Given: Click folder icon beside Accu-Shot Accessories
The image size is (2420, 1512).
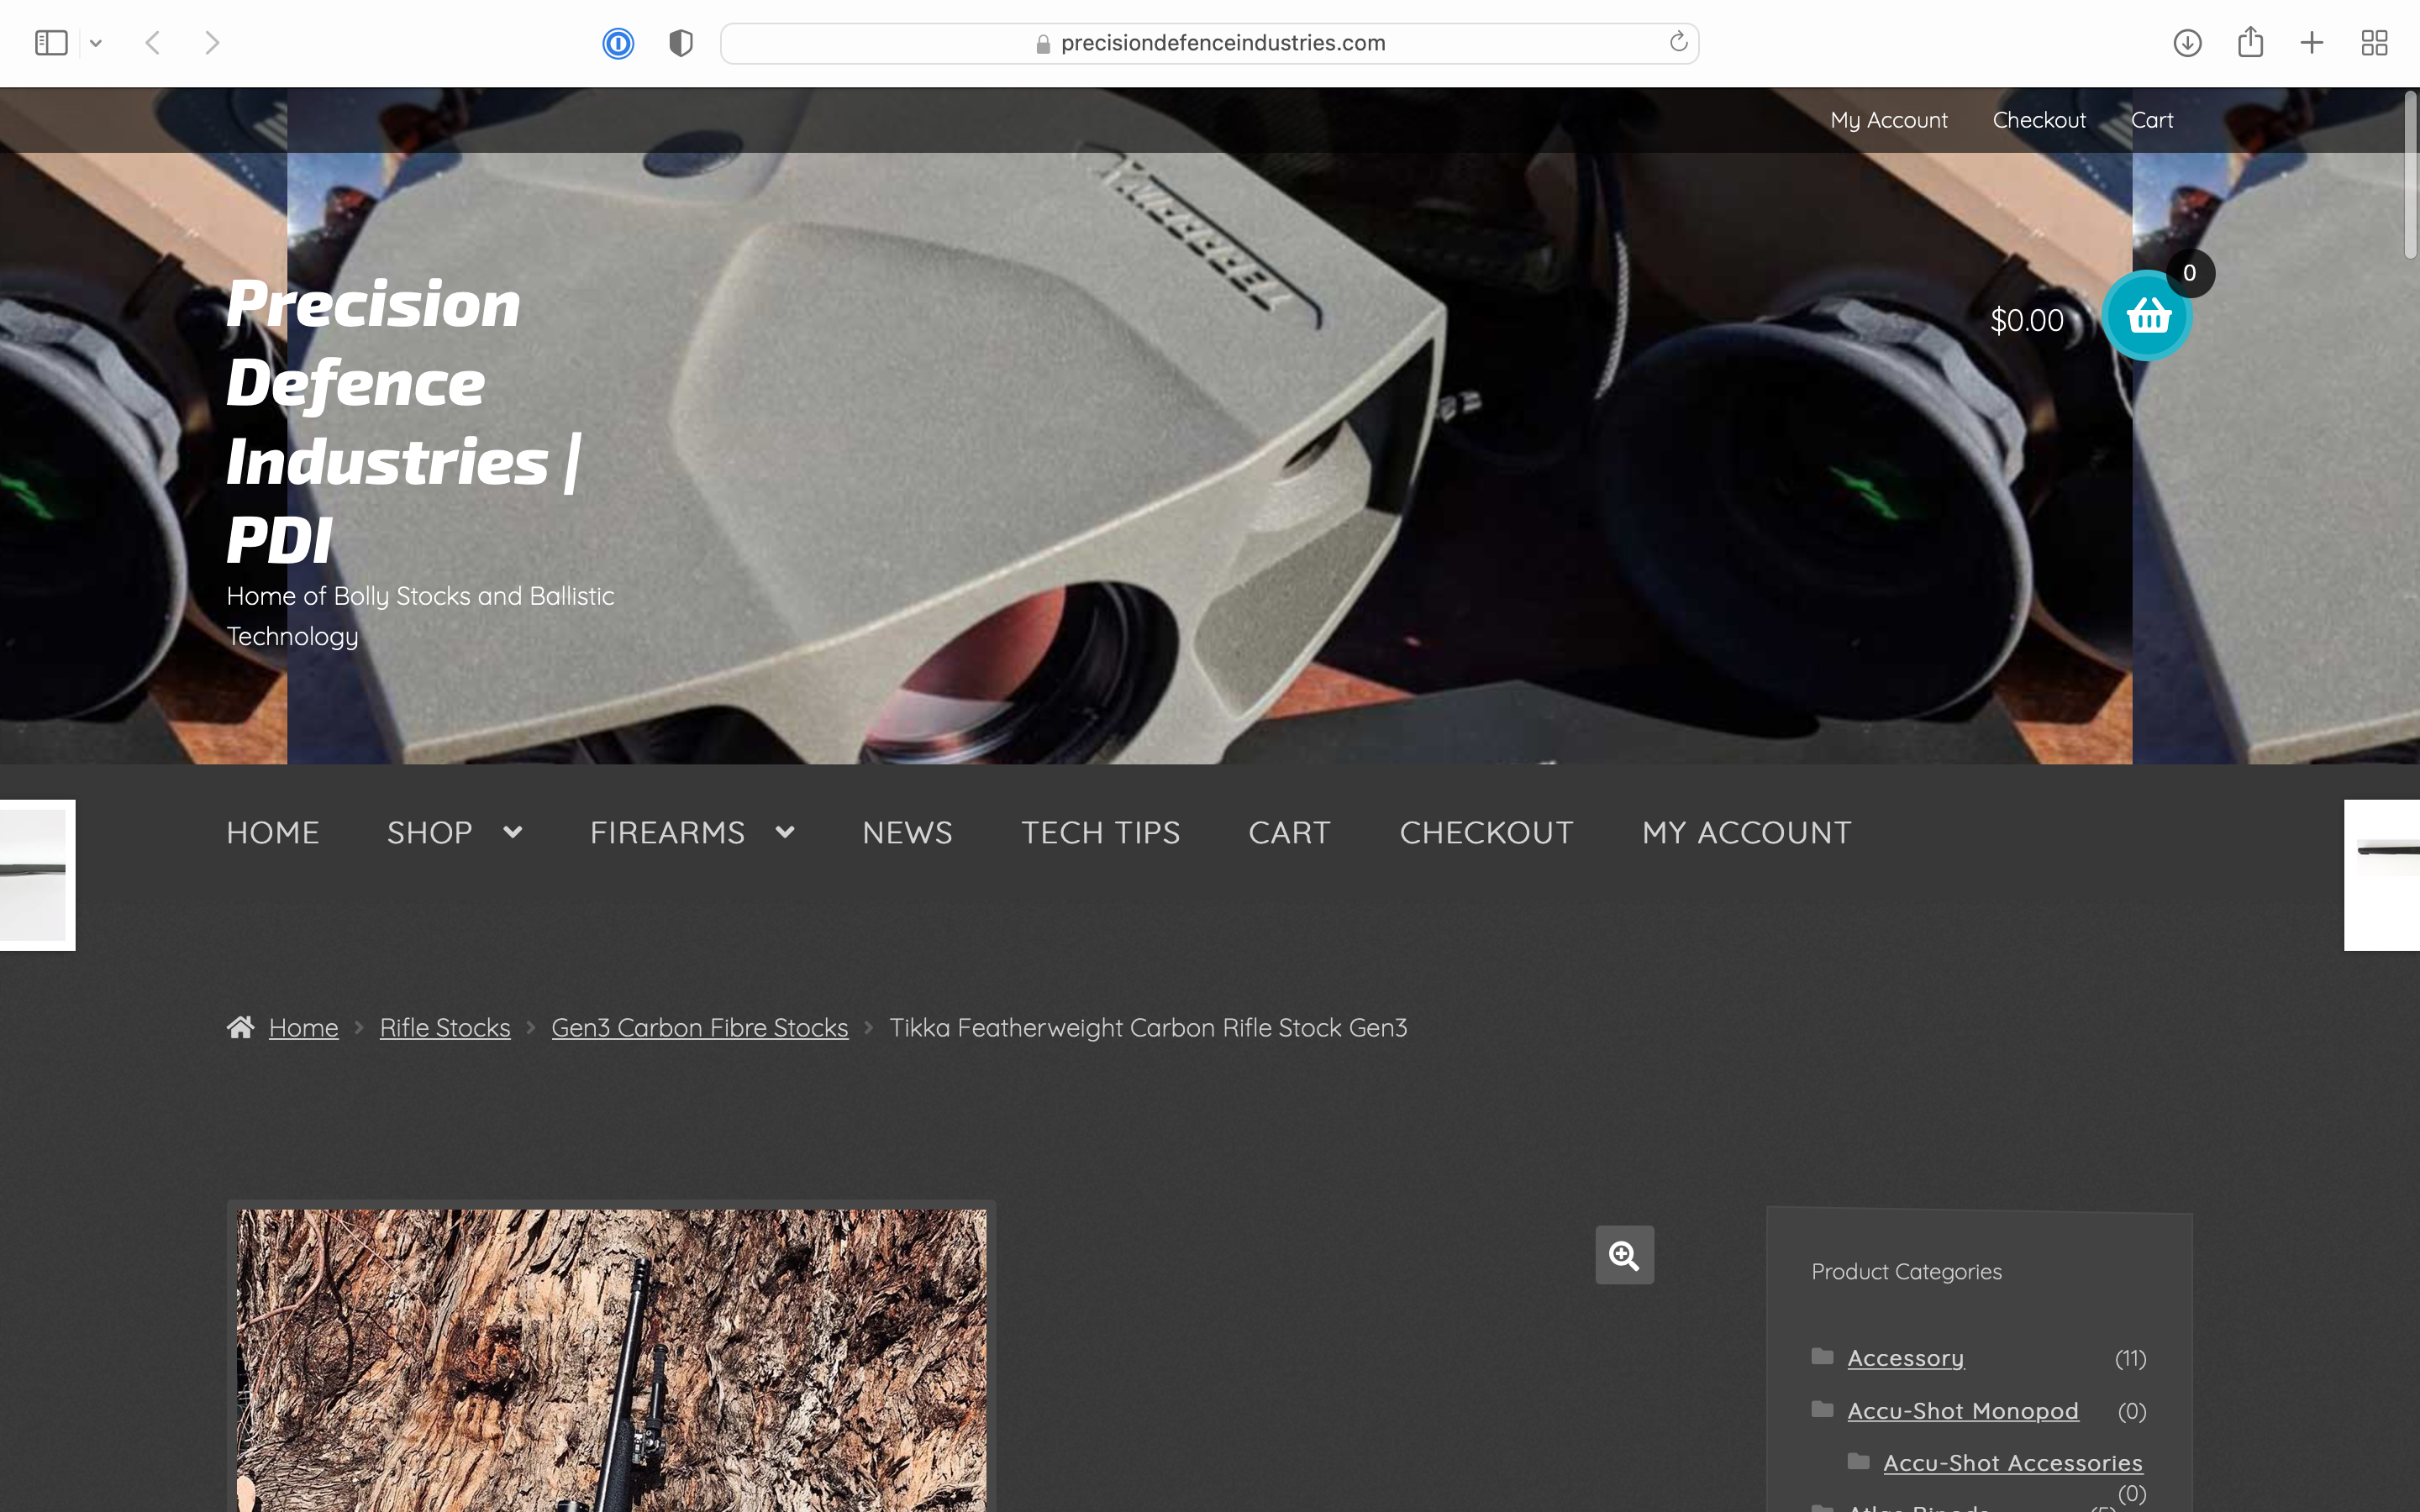Looking at the screenshot, I should tap(1858, 1461).
